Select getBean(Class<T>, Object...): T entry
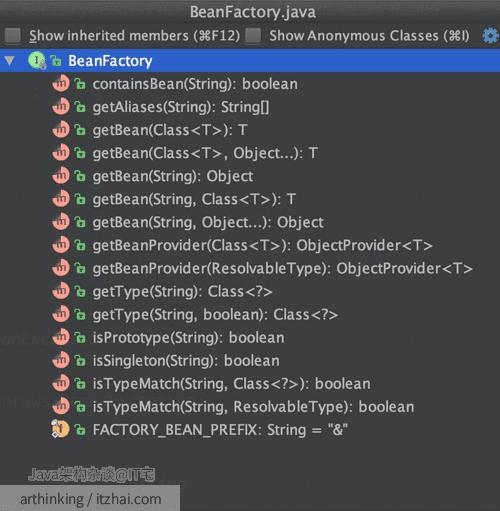500x511 pixels. (x=205, y=153)
